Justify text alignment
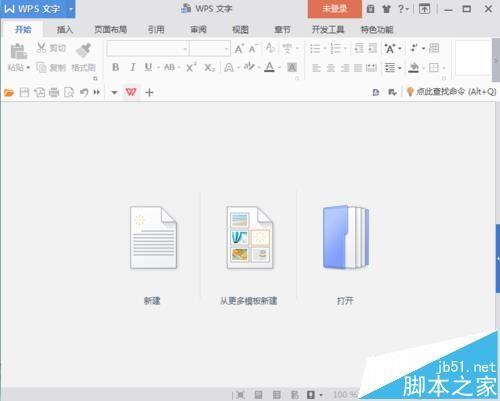The image size is (500, 401). (x=358, y=68)
